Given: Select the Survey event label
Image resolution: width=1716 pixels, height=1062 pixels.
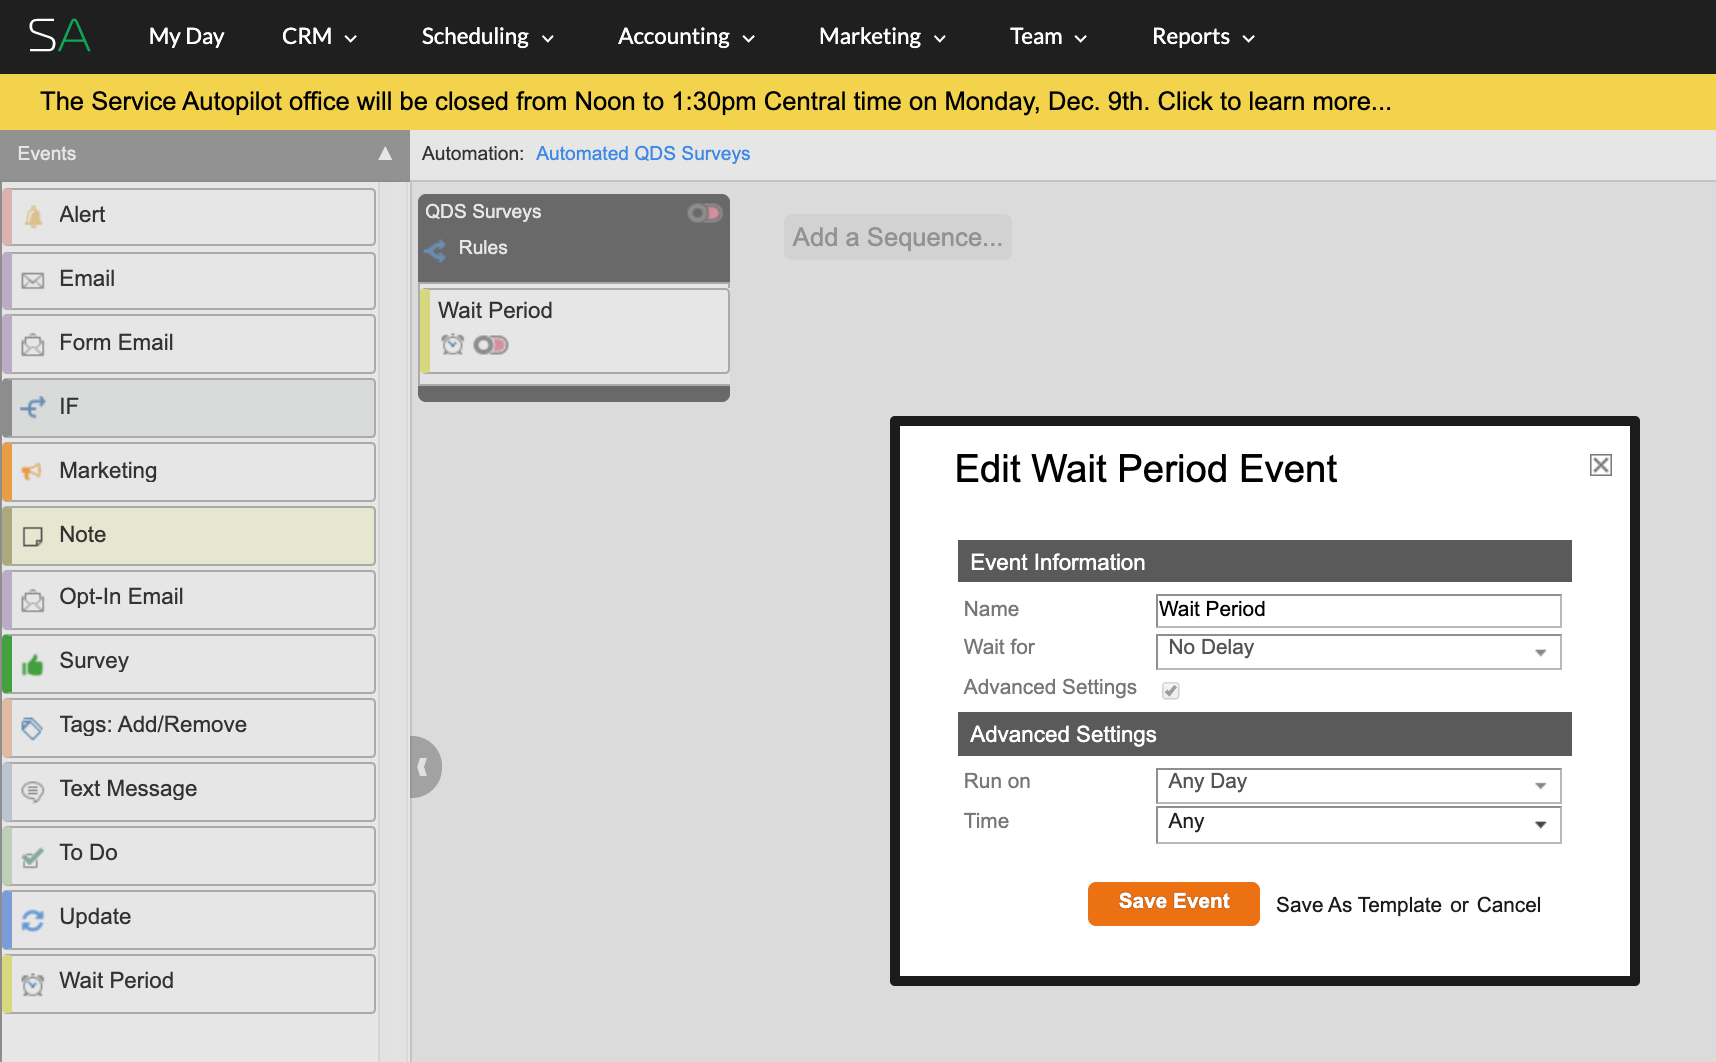Looking at the screenshot, I should (x=94, y=661).
